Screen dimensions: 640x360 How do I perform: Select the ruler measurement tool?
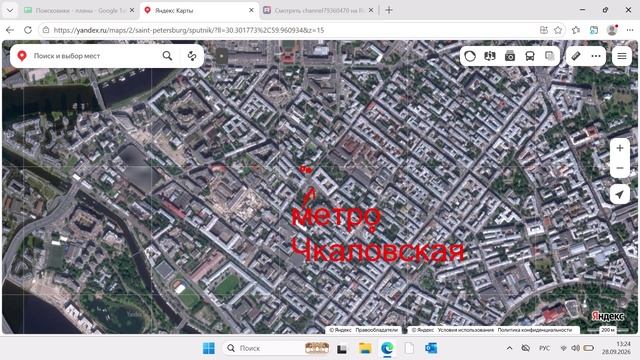(x=576, y=56)
